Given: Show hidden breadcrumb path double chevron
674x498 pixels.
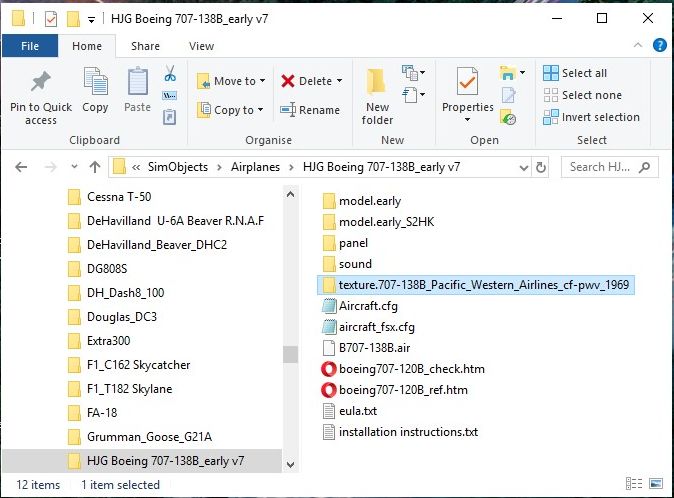Looking at the screenshot, I should [136, 167].
